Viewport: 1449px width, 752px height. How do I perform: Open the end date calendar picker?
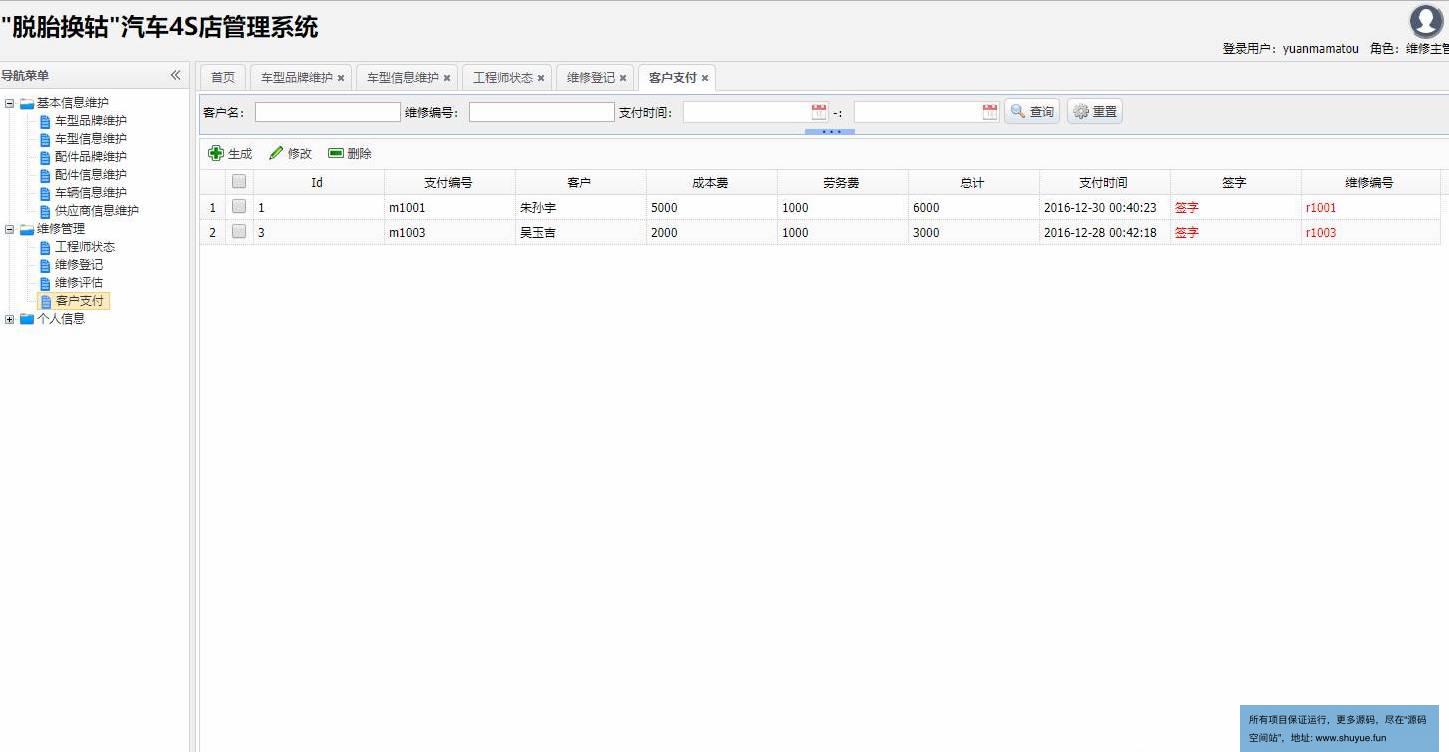[990, 112]
